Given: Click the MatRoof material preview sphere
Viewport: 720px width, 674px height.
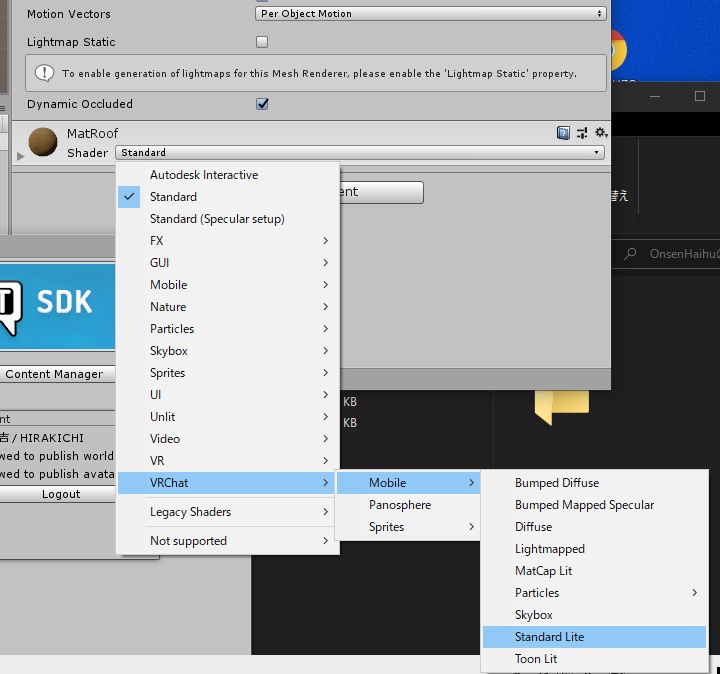Looking at the screenshot, I should 43,142.
